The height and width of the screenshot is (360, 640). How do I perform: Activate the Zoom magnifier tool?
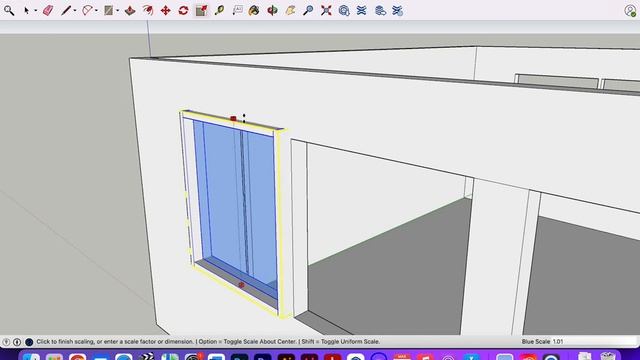308,11
